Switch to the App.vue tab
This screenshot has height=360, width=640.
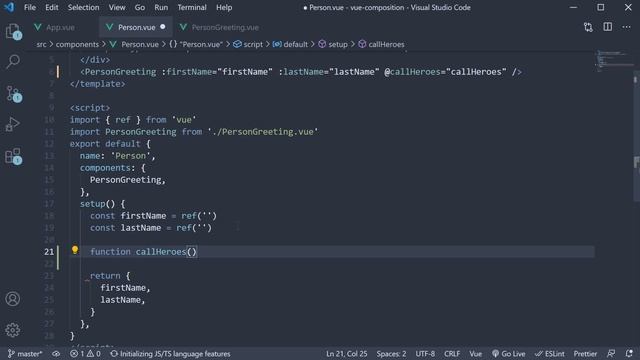point(60,27)
